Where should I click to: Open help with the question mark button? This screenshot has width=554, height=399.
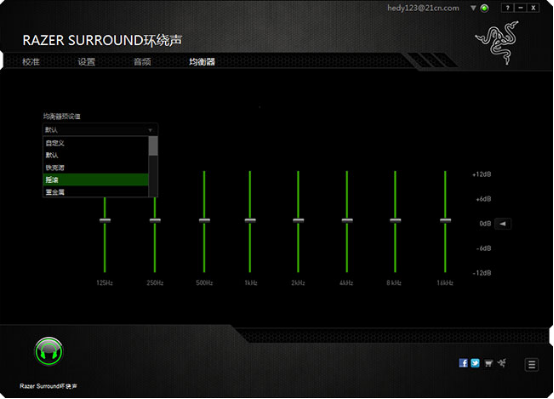pos(508,8)
